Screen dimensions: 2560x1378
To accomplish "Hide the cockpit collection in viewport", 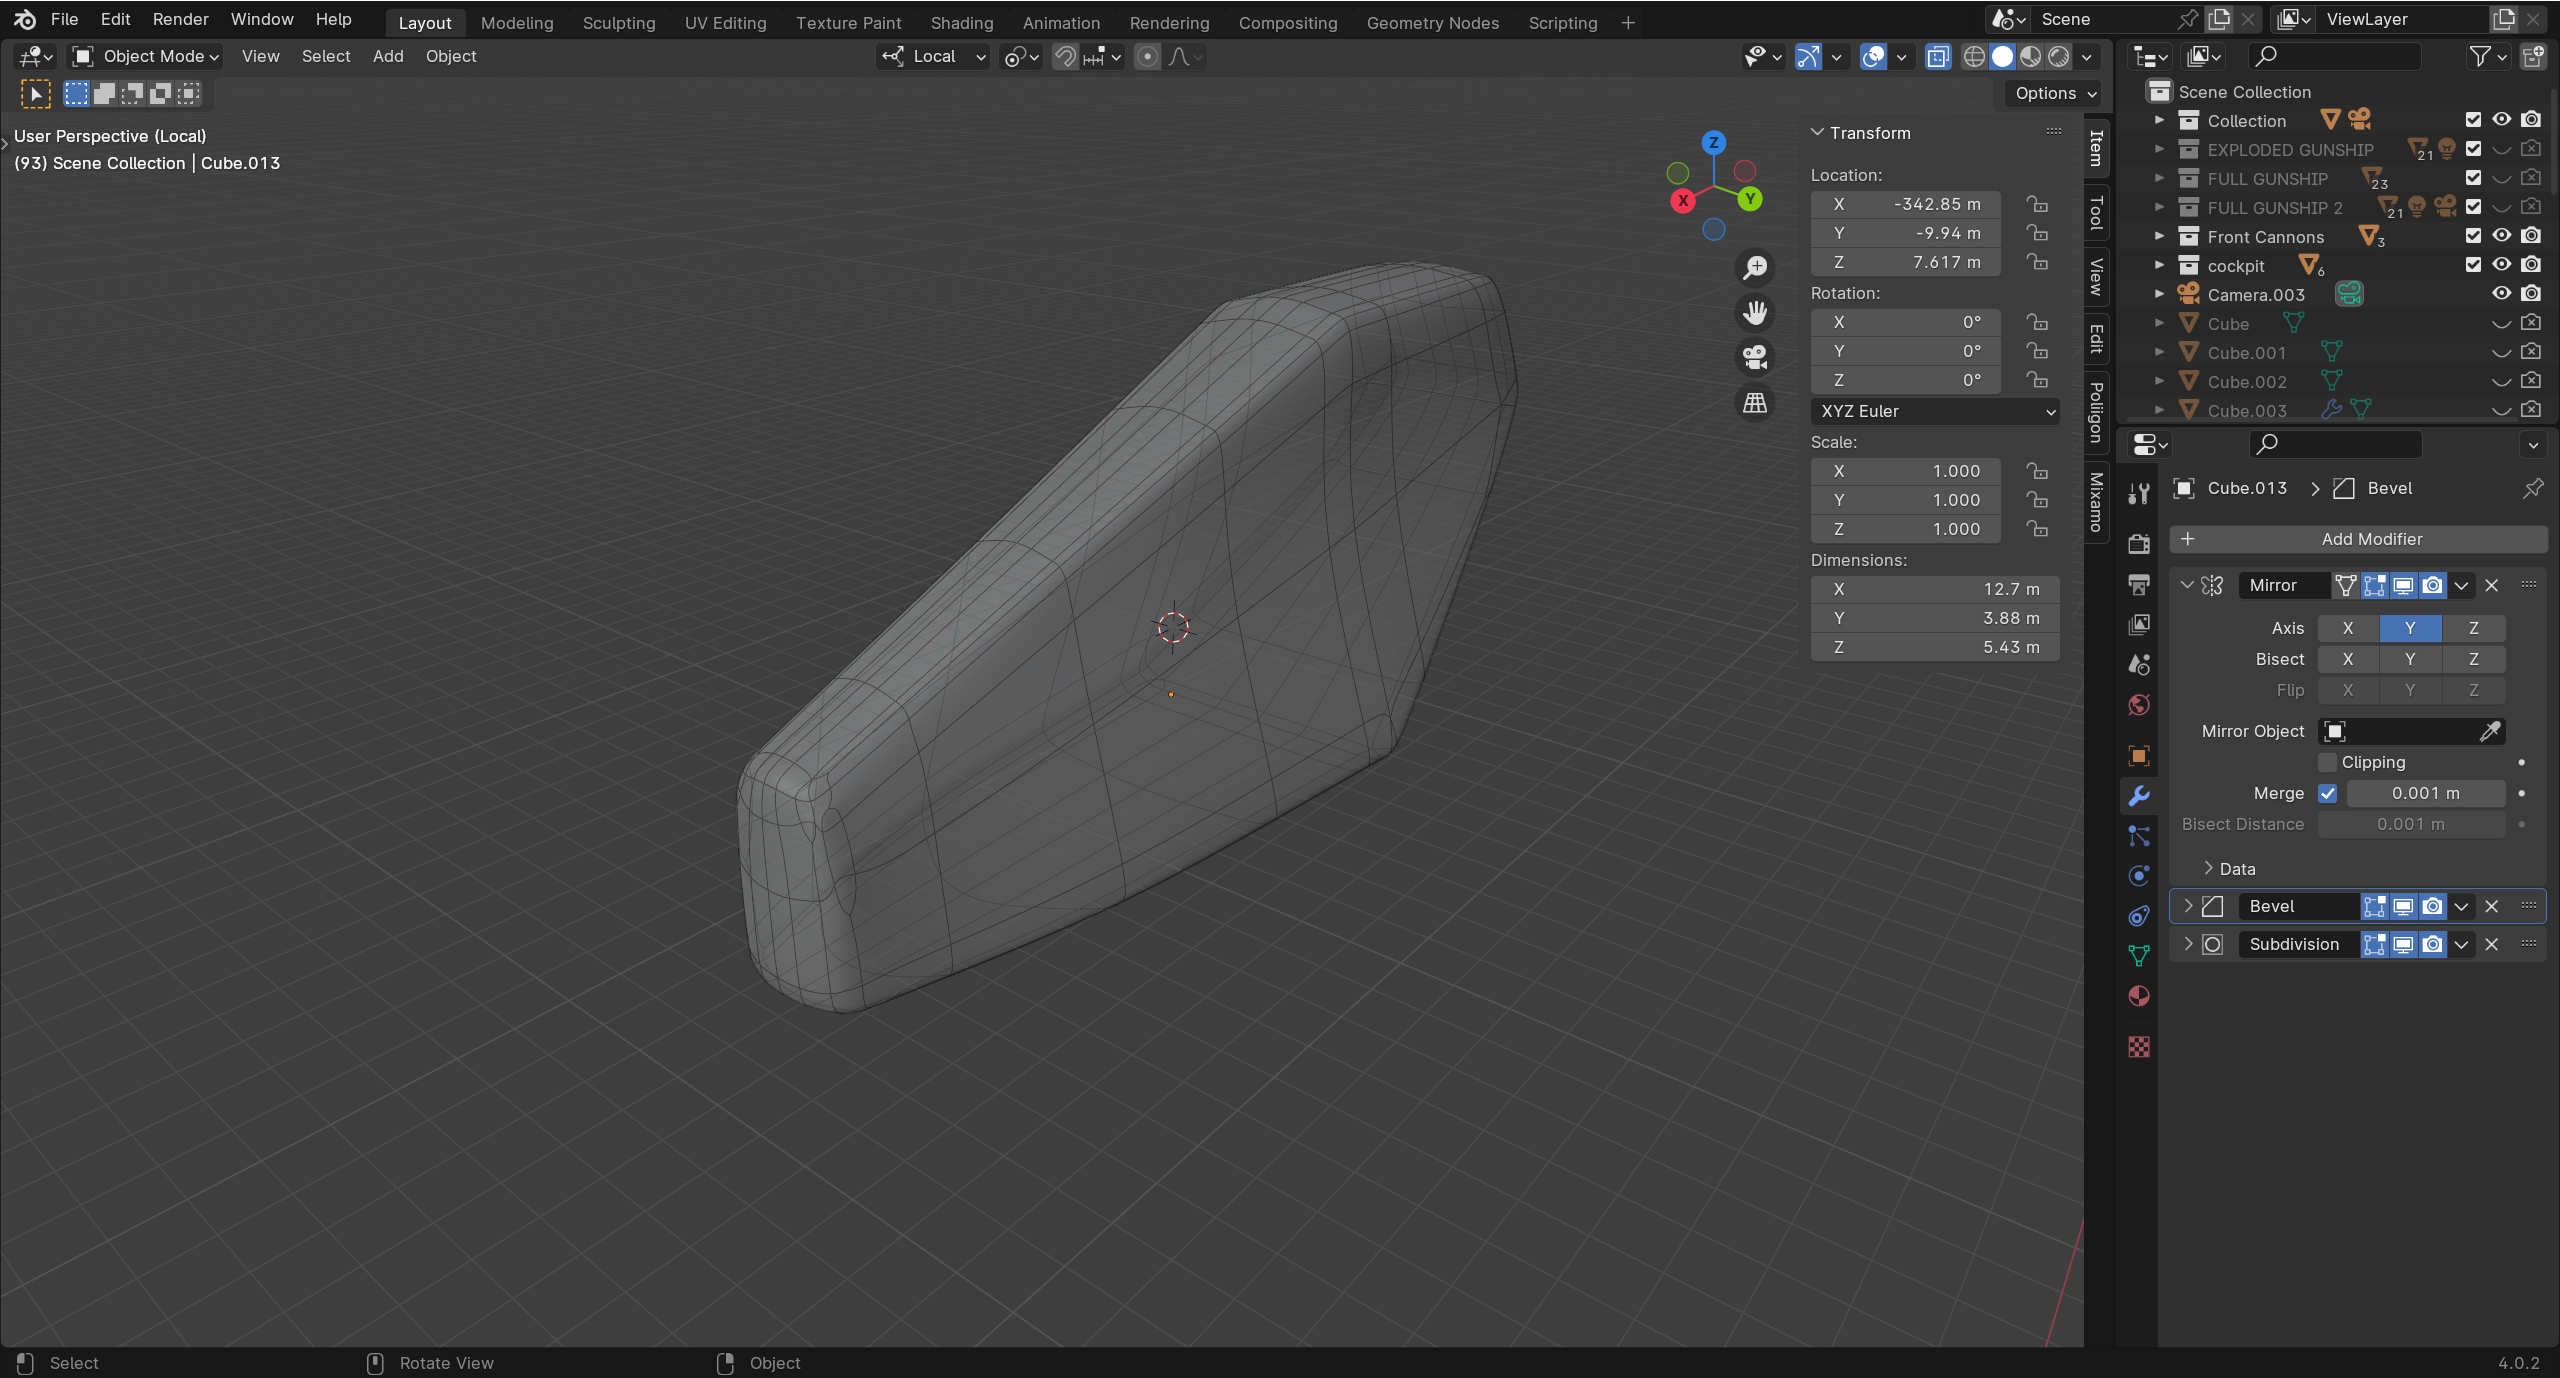I will tap(2501, 265).
